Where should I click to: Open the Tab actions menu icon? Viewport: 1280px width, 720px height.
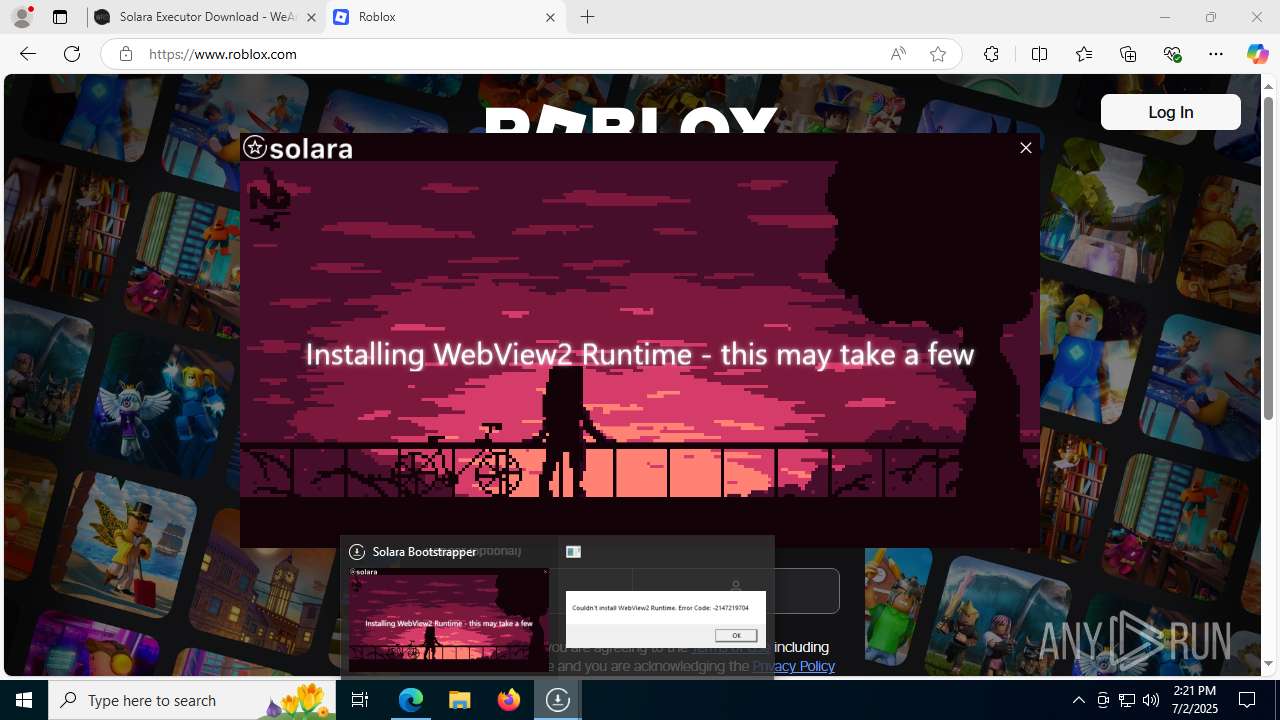[60, 17]
